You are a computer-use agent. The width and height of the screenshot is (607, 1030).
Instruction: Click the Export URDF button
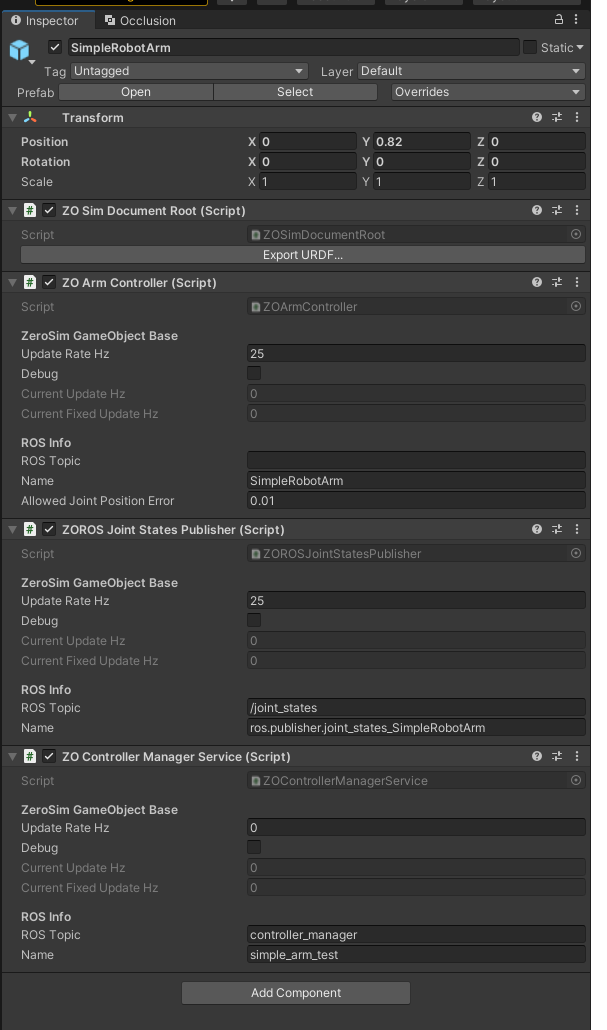click(302, 255)
